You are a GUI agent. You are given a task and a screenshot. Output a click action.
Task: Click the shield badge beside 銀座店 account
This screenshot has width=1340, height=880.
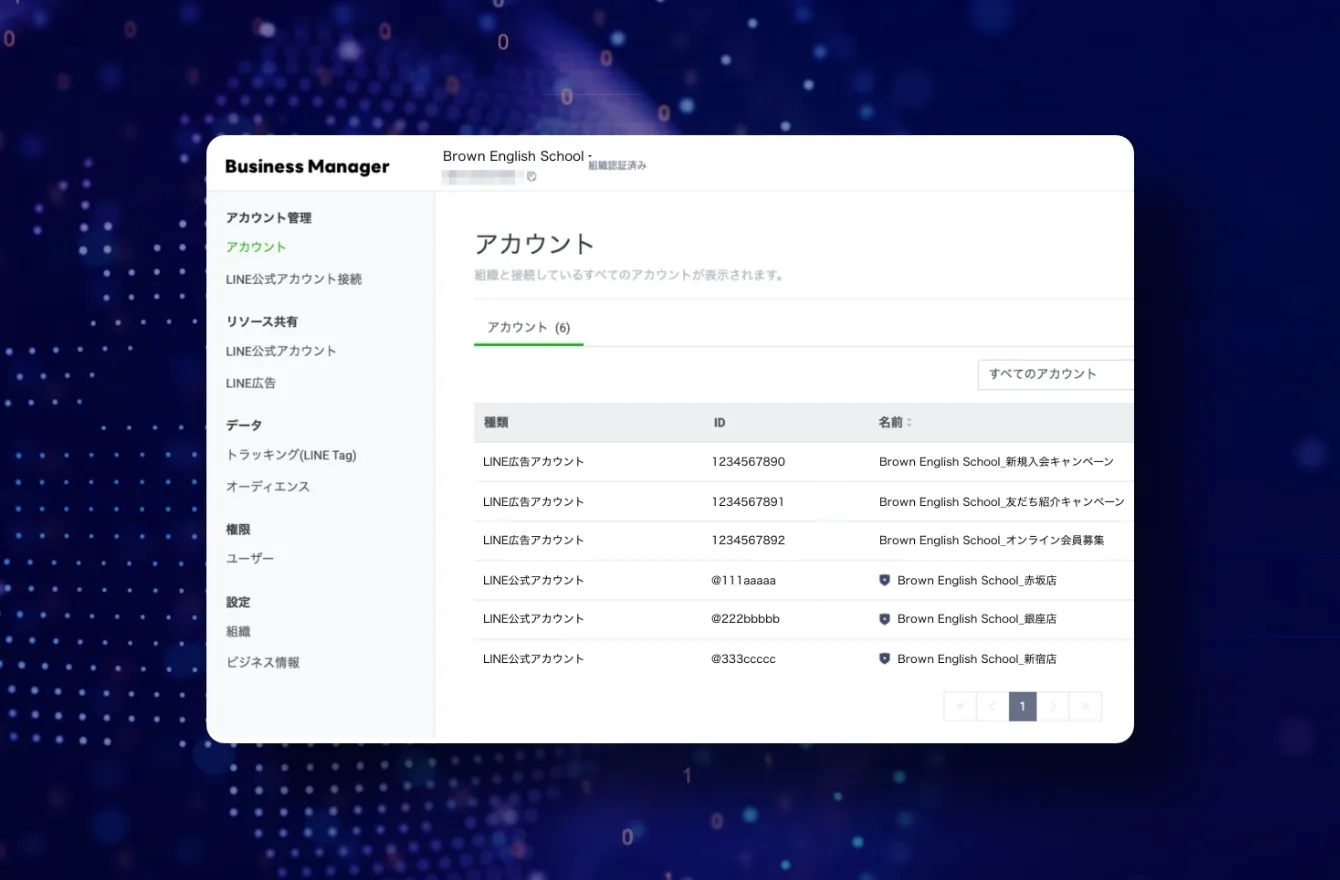(x=884, y=619)
